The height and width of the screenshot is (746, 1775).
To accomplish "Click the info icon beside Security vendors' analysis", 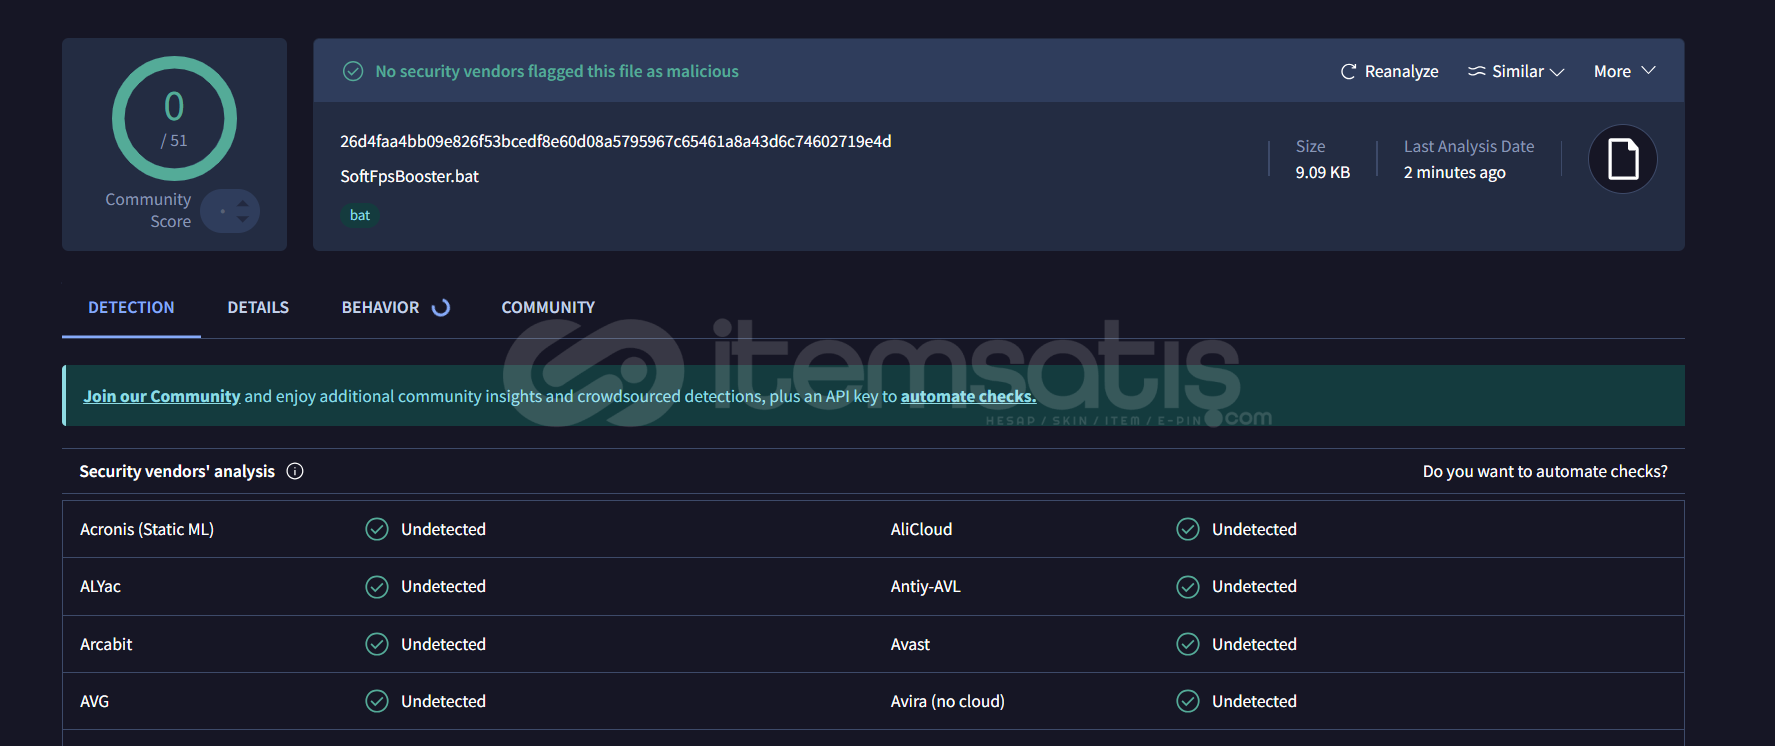I will click(x=295, y=471).
